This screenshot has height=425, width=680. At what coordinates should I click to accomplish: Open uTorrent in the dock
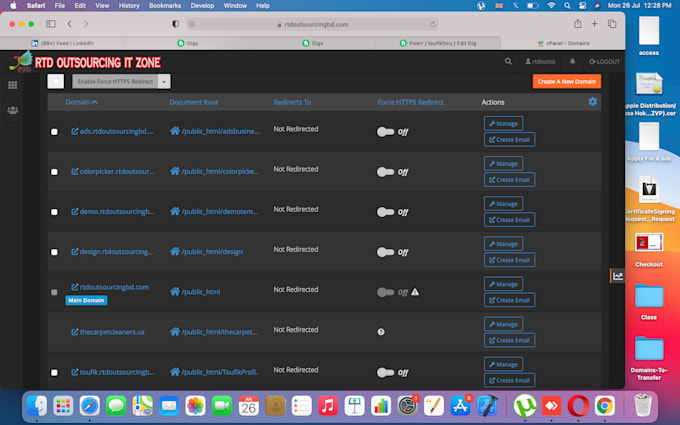pyautogui.click(x=525, y=406)
